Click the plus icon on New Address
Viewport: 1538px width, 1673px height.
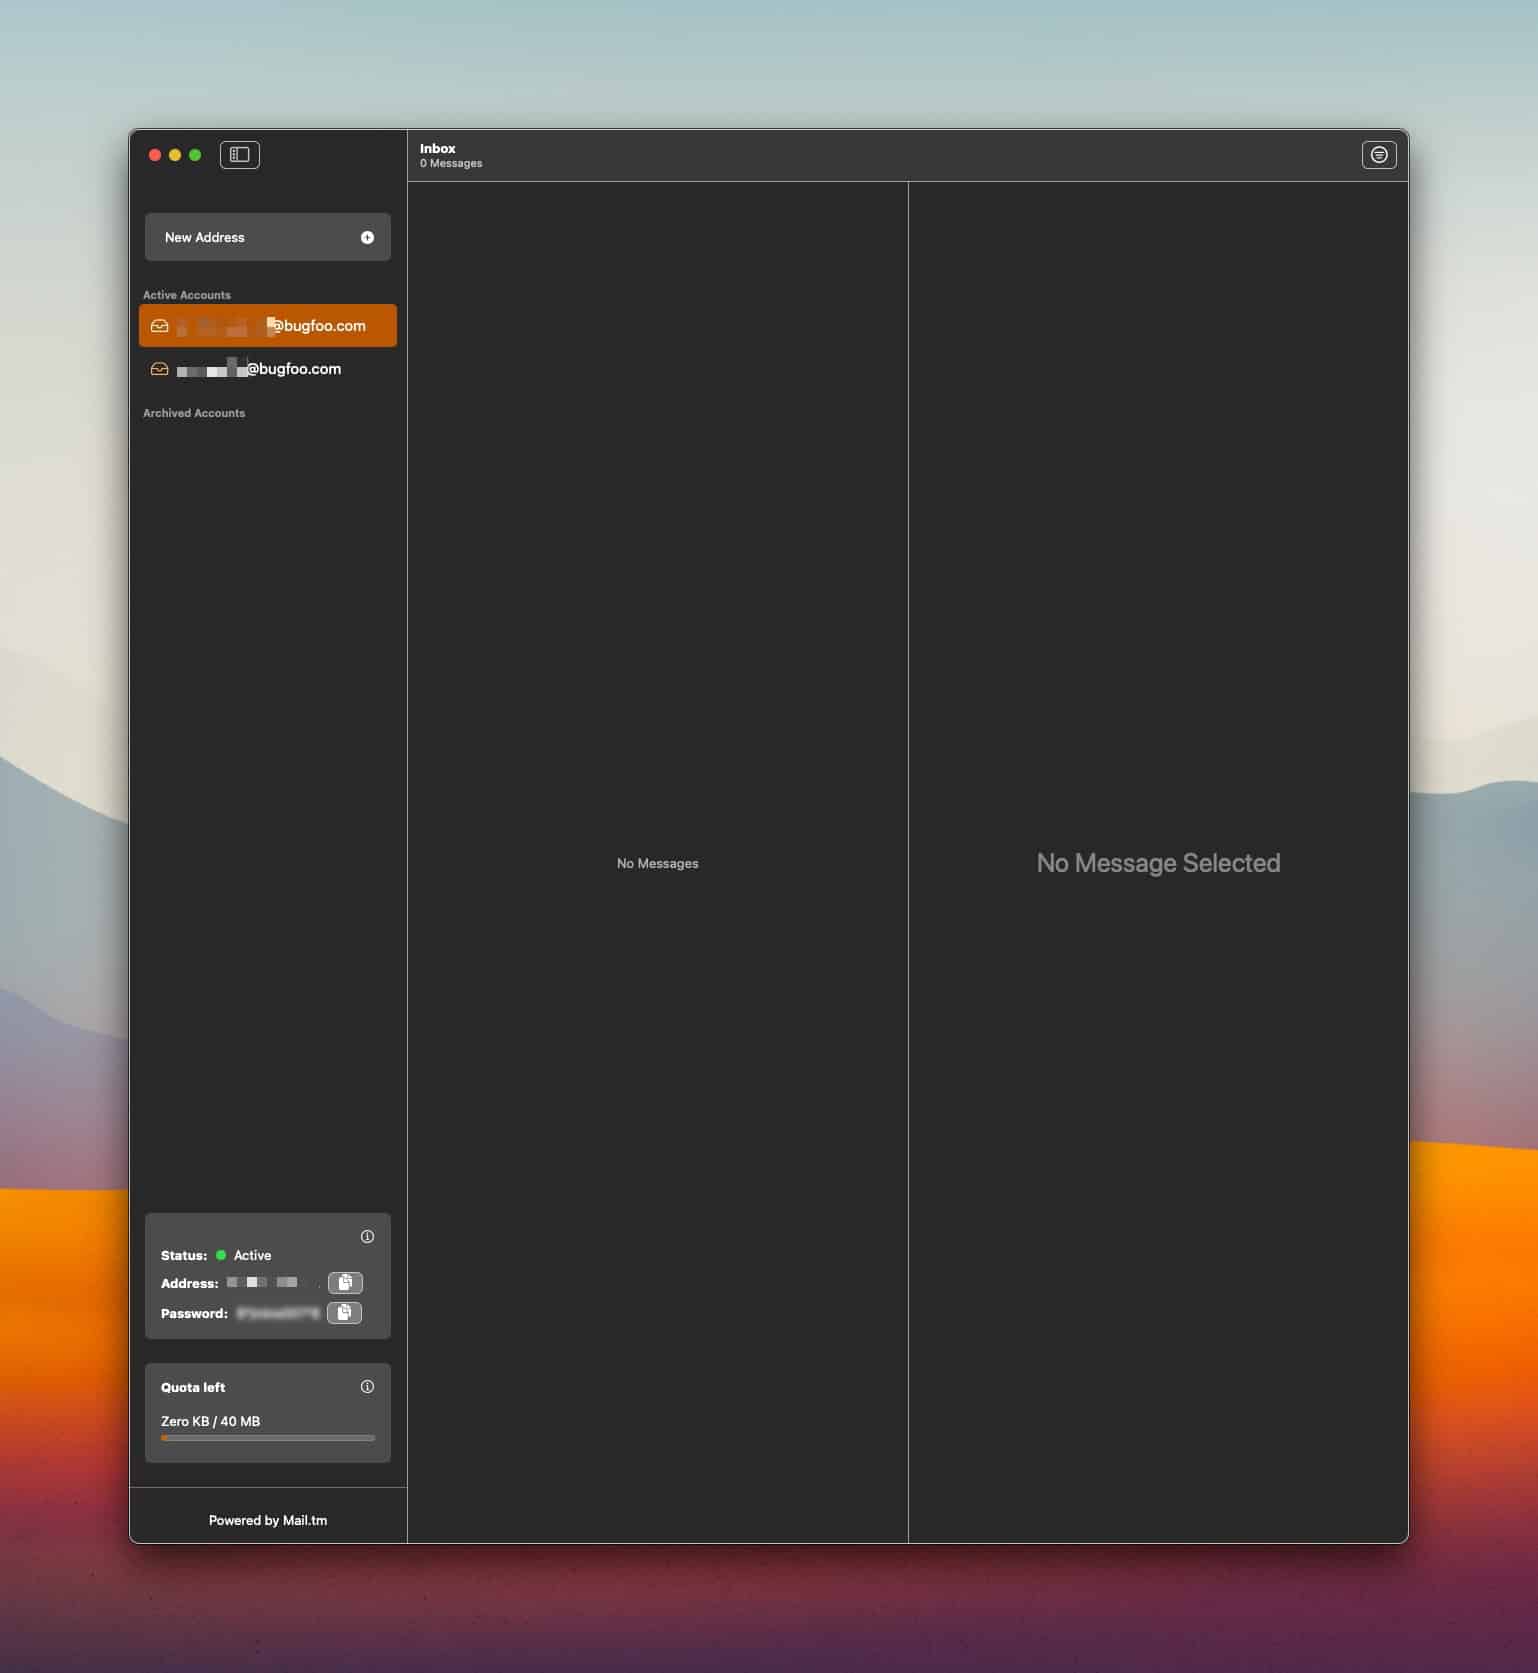click(367, 238)
